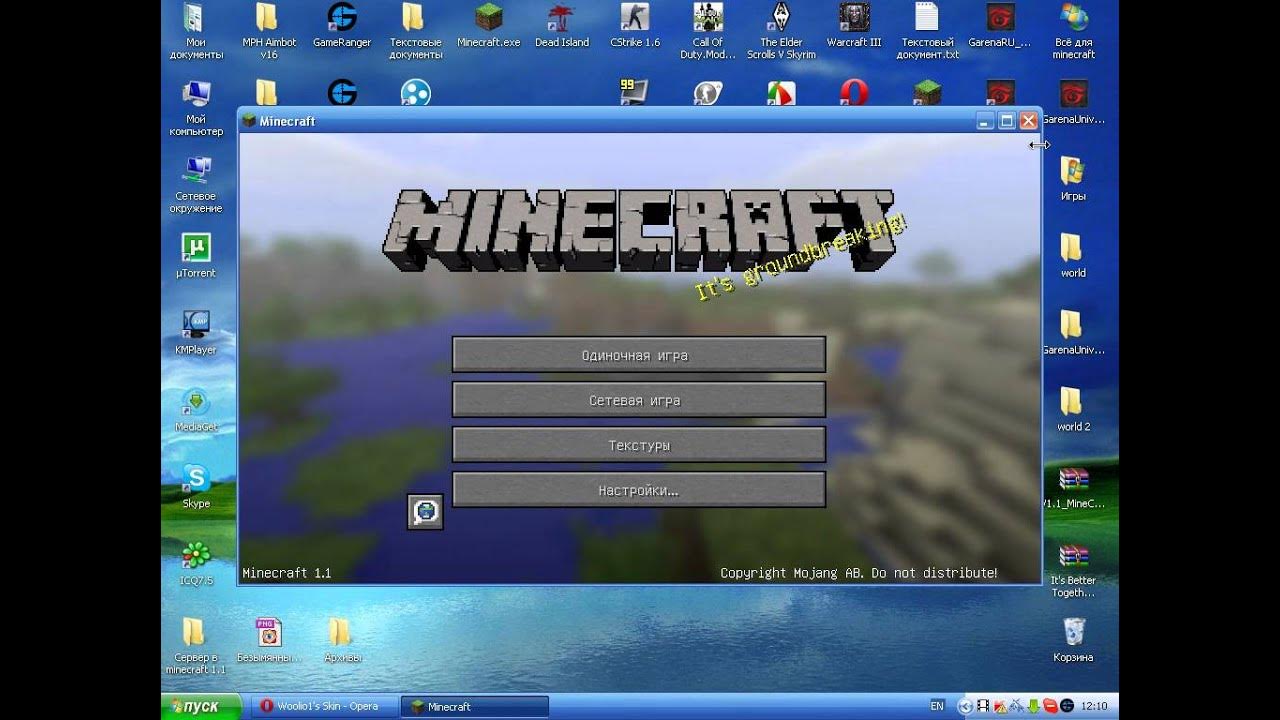
Task: Open the Dead Island desktop shortcut
Action: [561, 27]
